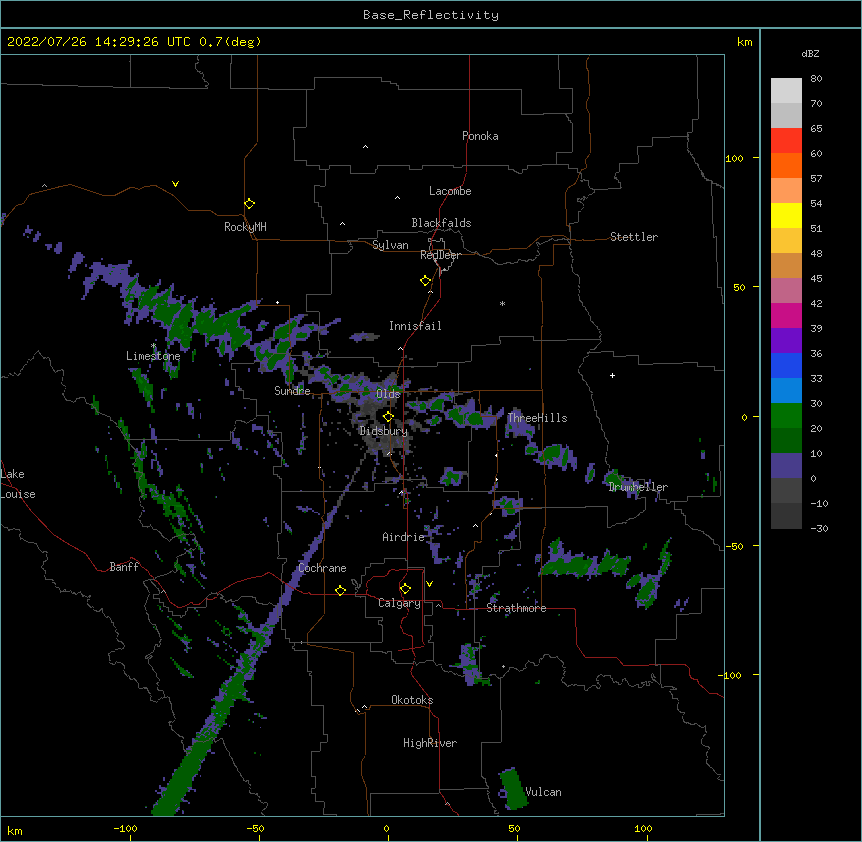862x842 pixels.
Task: Click the Cochrane label
Action: tap(322, 568)
